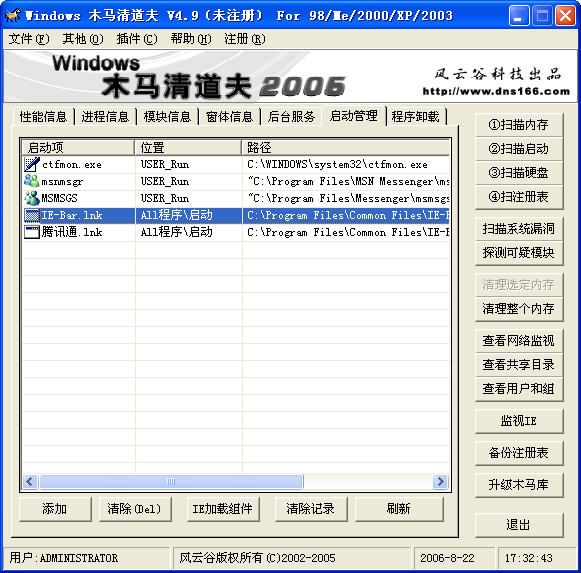Click USER_Run location in msnmsgr row
This screenshot has height=573, width=581.
point(165,181)
